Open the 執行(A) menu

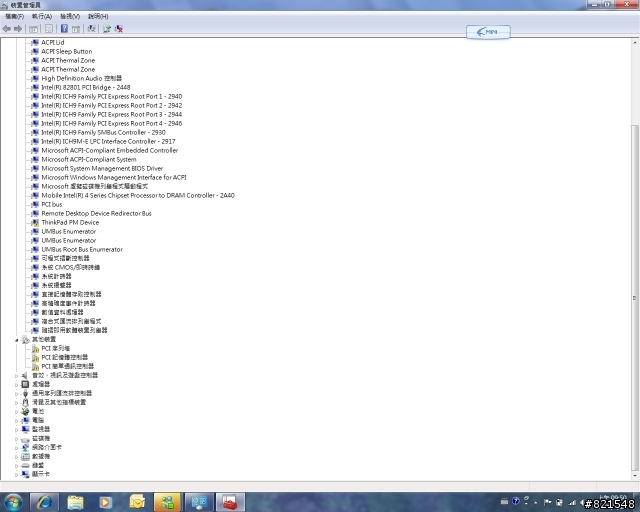pos(42,16)
